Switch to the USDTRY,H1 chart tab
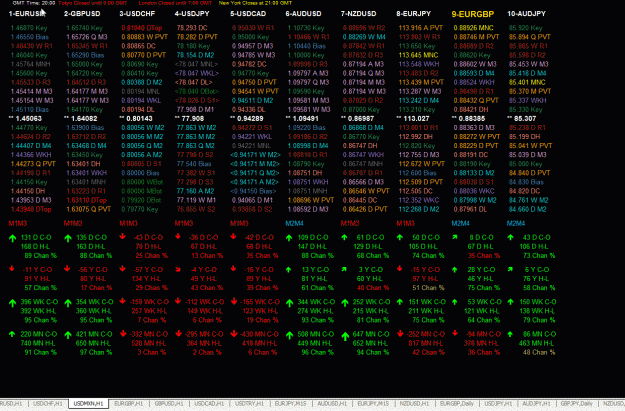Image resolution: width=625 pixels, height=411 pixels. point(249,404)
